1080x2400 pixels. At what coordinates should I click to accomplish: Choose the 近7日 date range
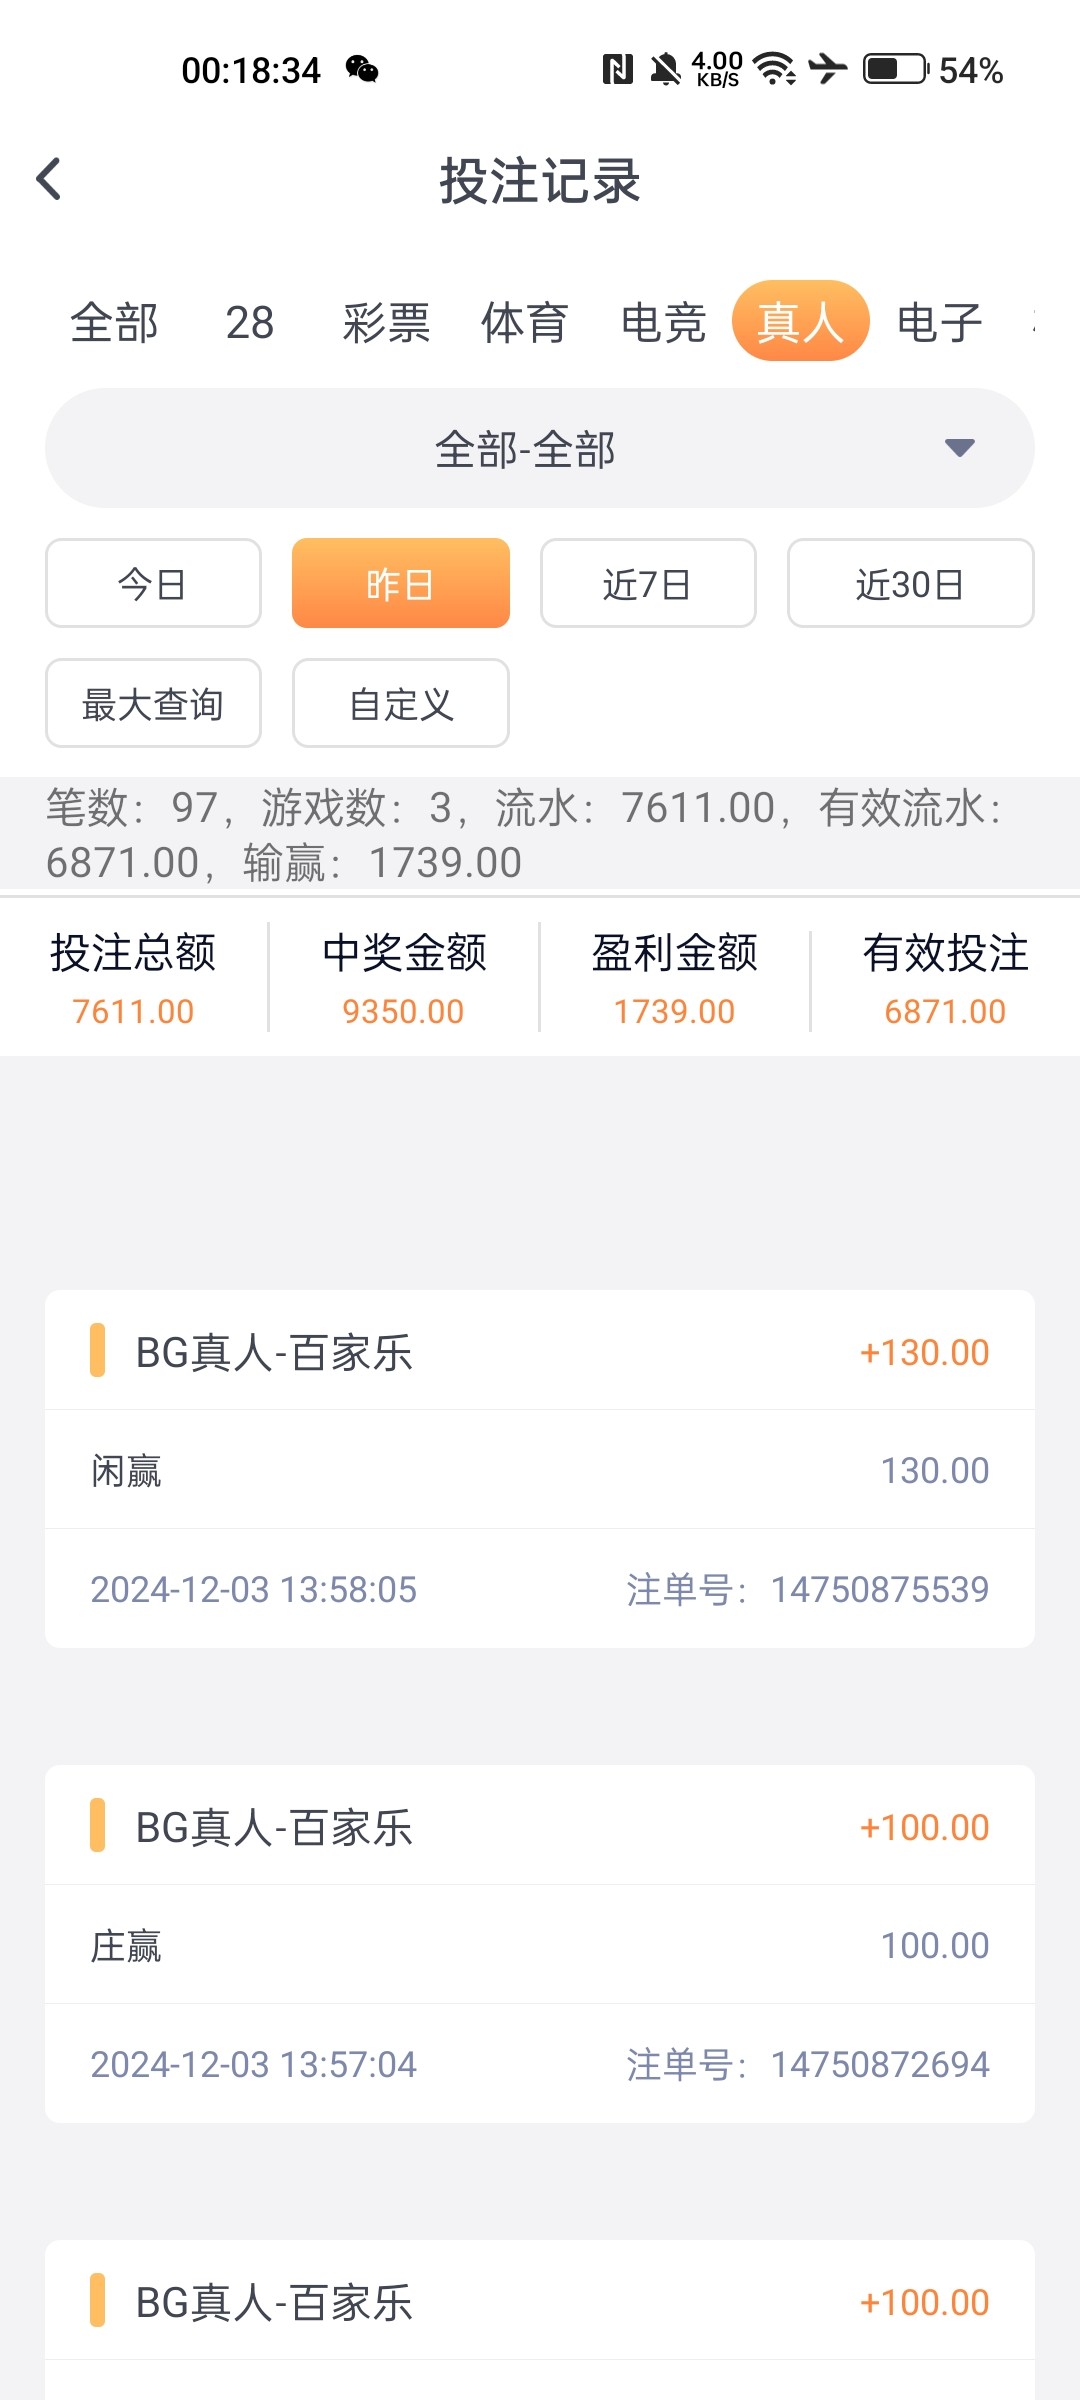(x=648, y=584)
